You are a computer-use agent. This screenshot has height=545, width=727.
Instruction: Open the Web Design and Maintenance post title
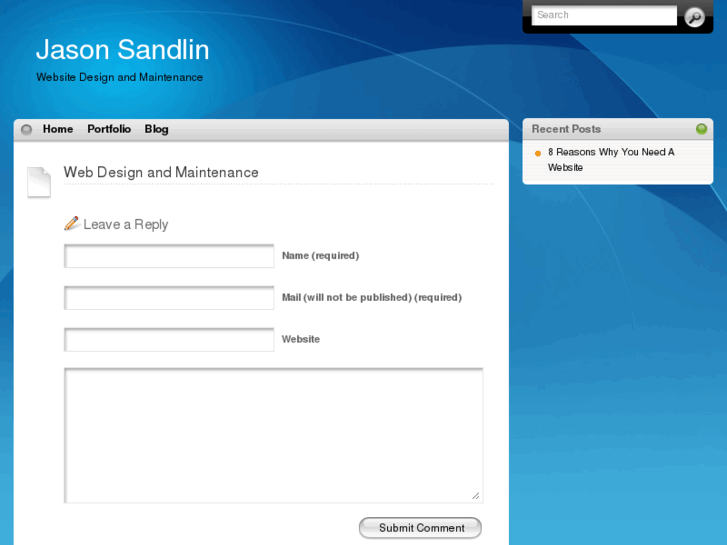click(161, 172)
